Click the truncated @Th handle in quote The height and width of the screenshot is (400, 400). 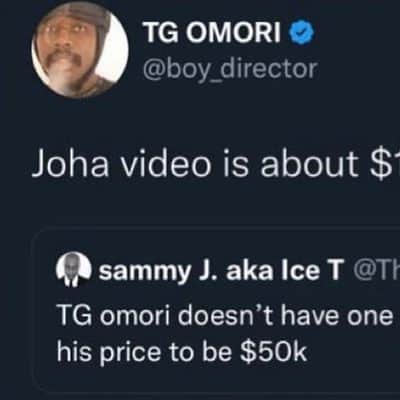[x=376, y=271]
